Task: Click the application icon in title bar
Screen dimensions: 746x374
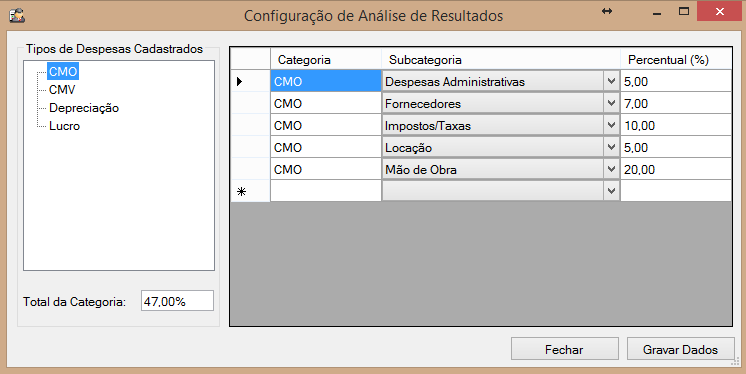Action: pos(17,15)
